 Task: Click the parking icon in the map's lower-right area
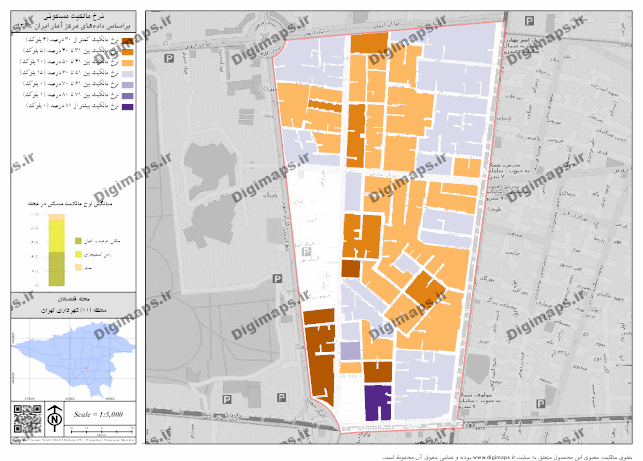541,404
